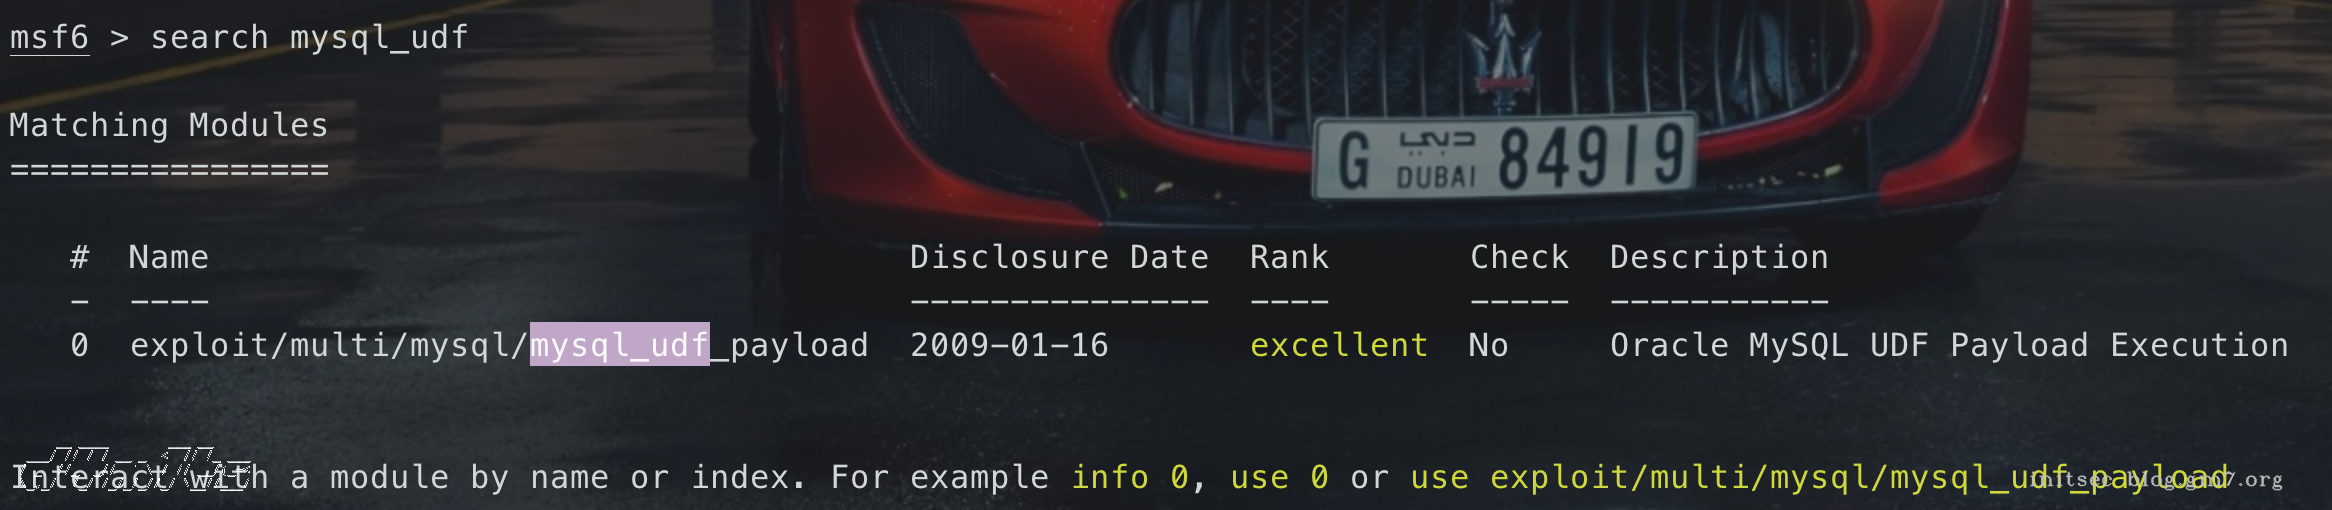Viewport: 2332px width, 510px height.
Task: Click the Rank column header
Action: click(1289, 257)
